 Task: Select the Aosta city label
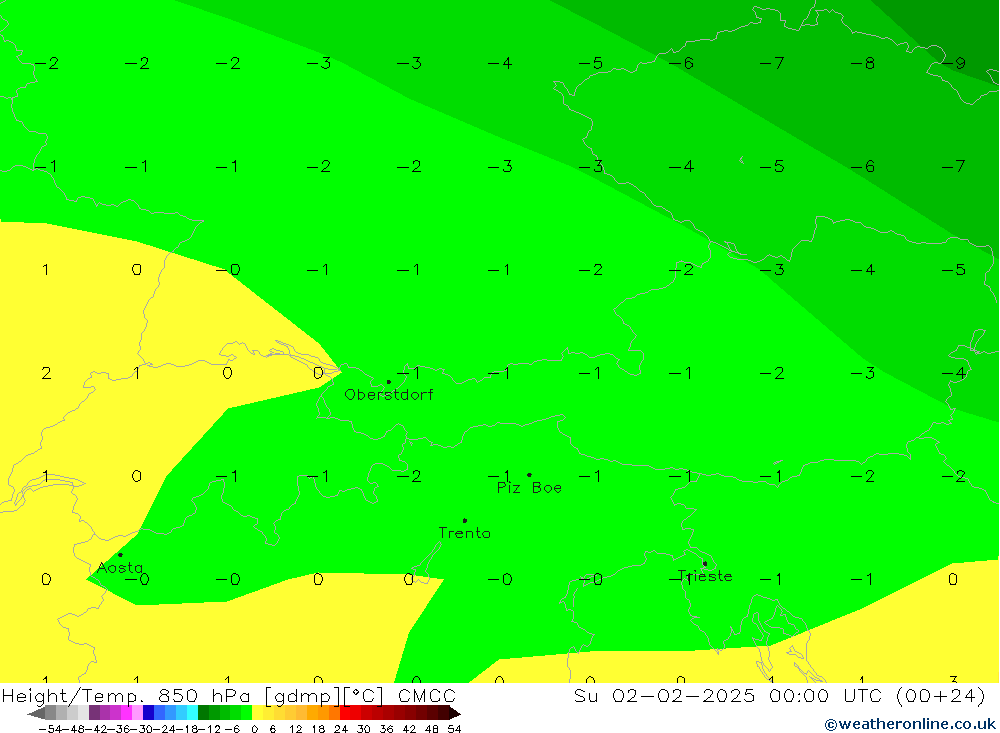[119, 567]
